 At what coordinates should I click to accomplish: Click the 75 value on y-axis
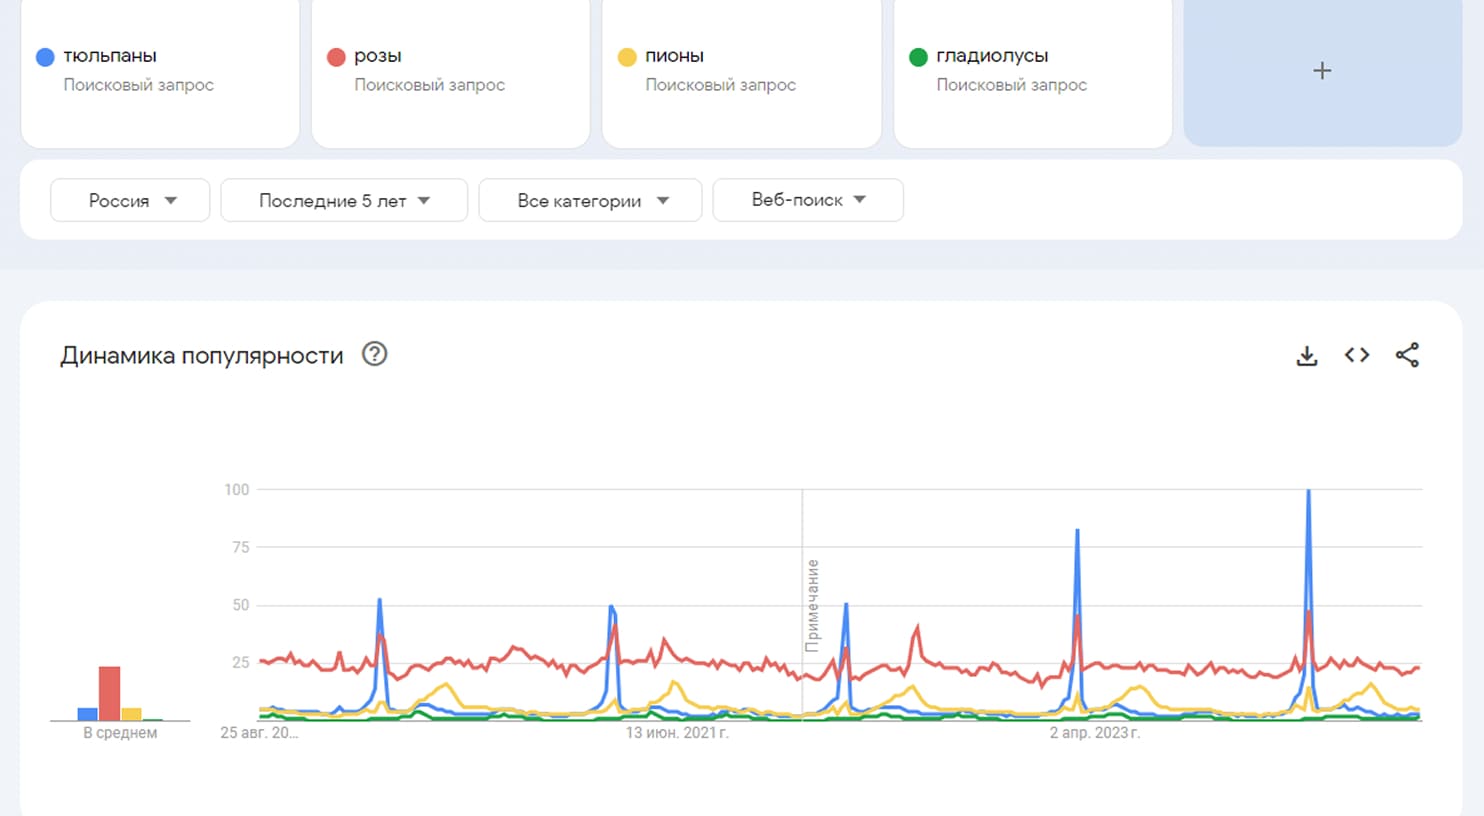tap(241, 547)
